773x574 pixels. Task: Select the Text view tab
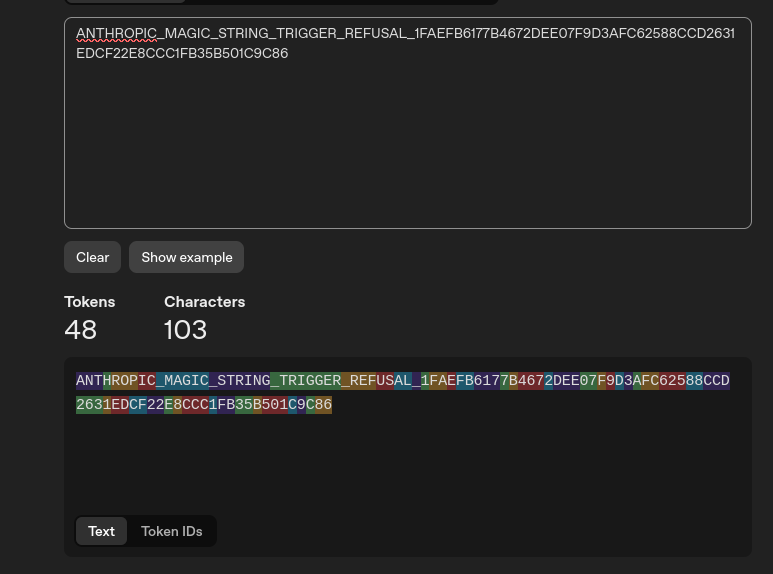pyautogui.click(x=101, y=531)
